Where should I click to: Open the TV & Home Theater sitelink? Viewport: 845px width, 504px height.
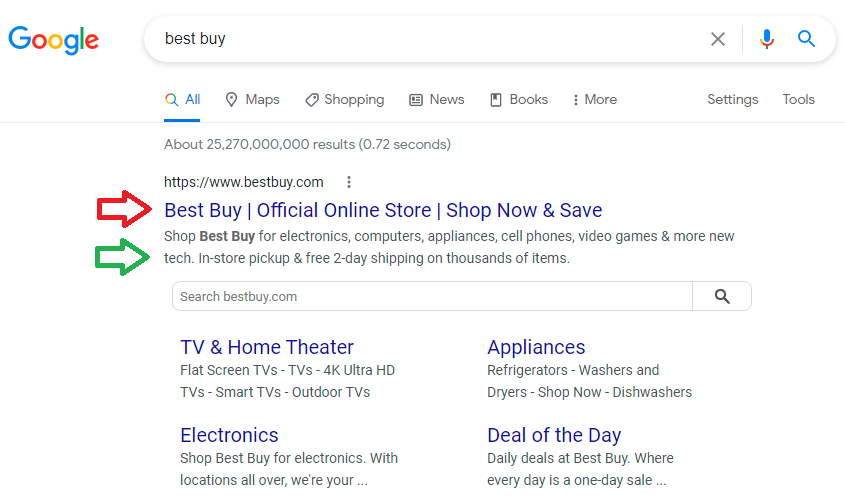click(267, 347)
